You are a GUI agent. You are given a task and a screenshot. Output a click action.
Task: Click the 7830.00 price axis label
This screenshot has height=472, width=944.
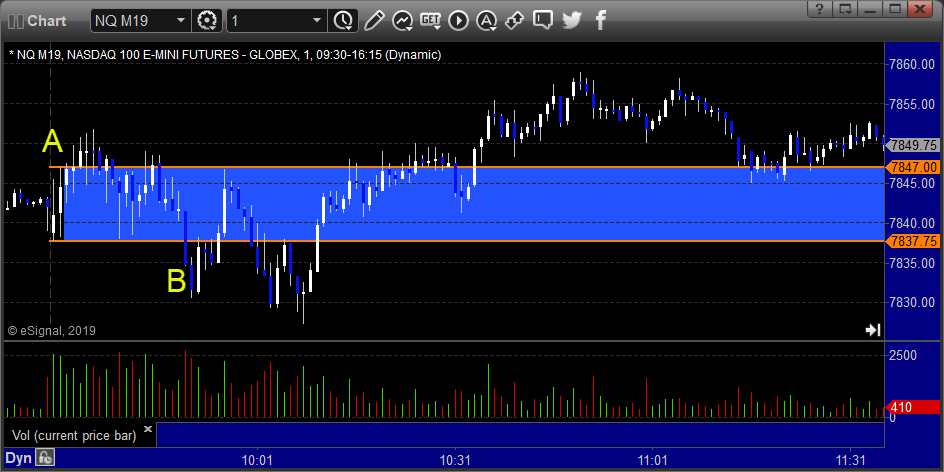point(913,303)
